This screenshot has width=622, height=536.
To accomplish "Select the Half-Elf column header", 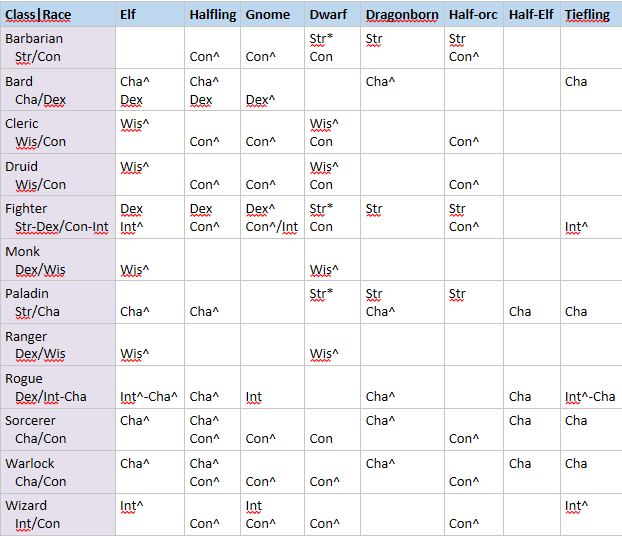I will point(531,15).
